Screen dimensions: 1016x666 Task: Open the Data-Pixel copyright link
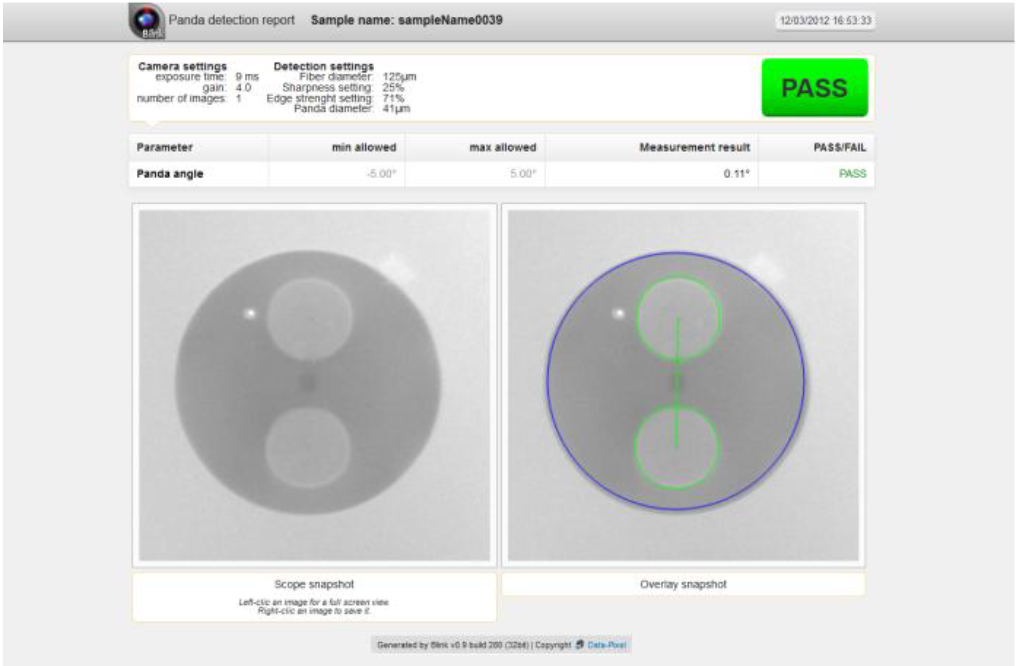[x=606, y=645]
